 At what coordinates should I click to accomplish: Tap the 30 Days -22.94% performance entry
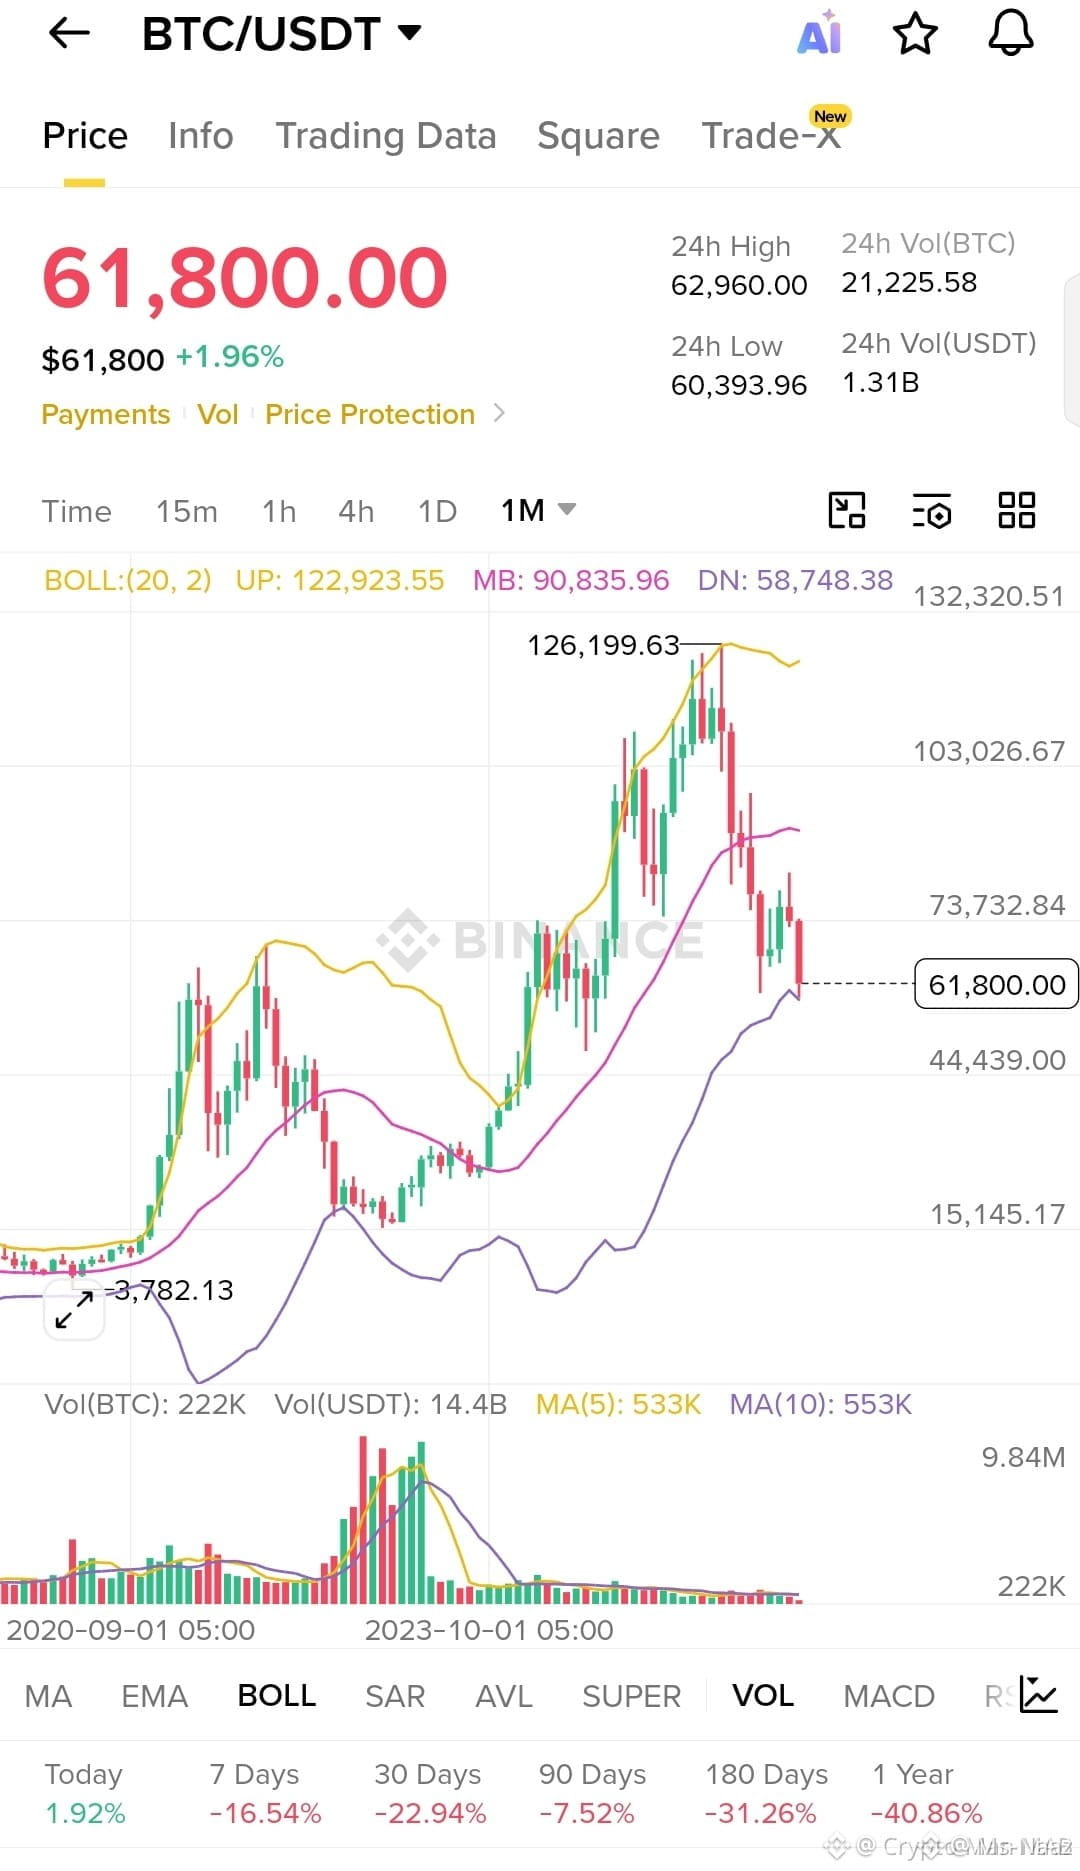(x=430, y=1794)
